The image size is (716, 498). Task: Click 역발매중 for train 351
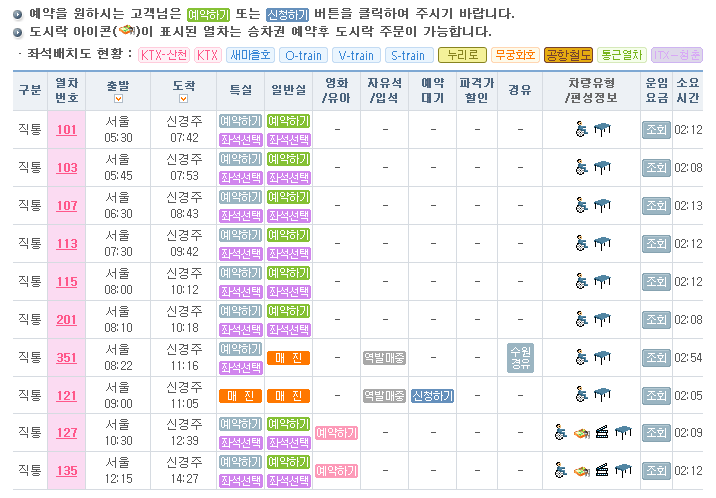(384, 358)
